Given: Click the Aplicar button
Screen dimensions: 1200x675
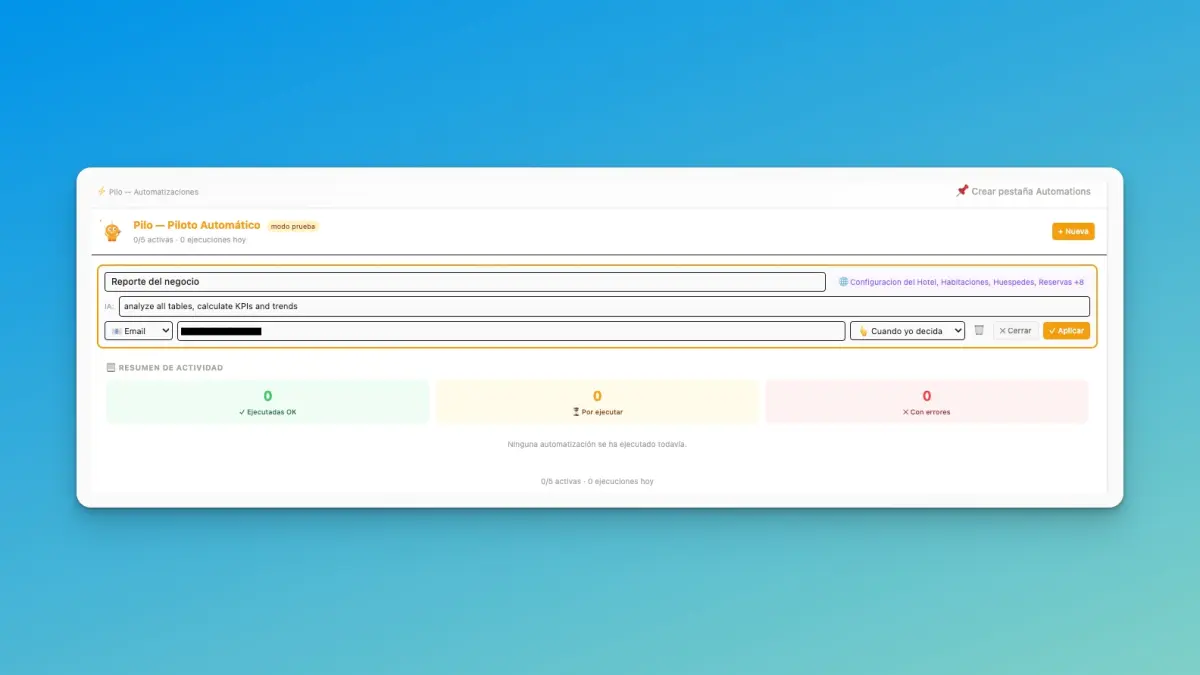Looking at the screenshot, I should [x=1066, y=331].
